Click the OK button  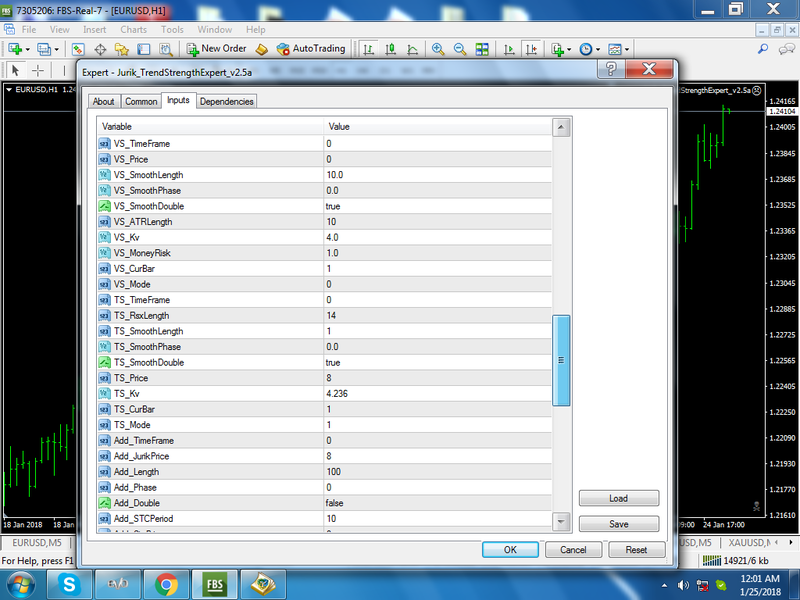point(510,549)
